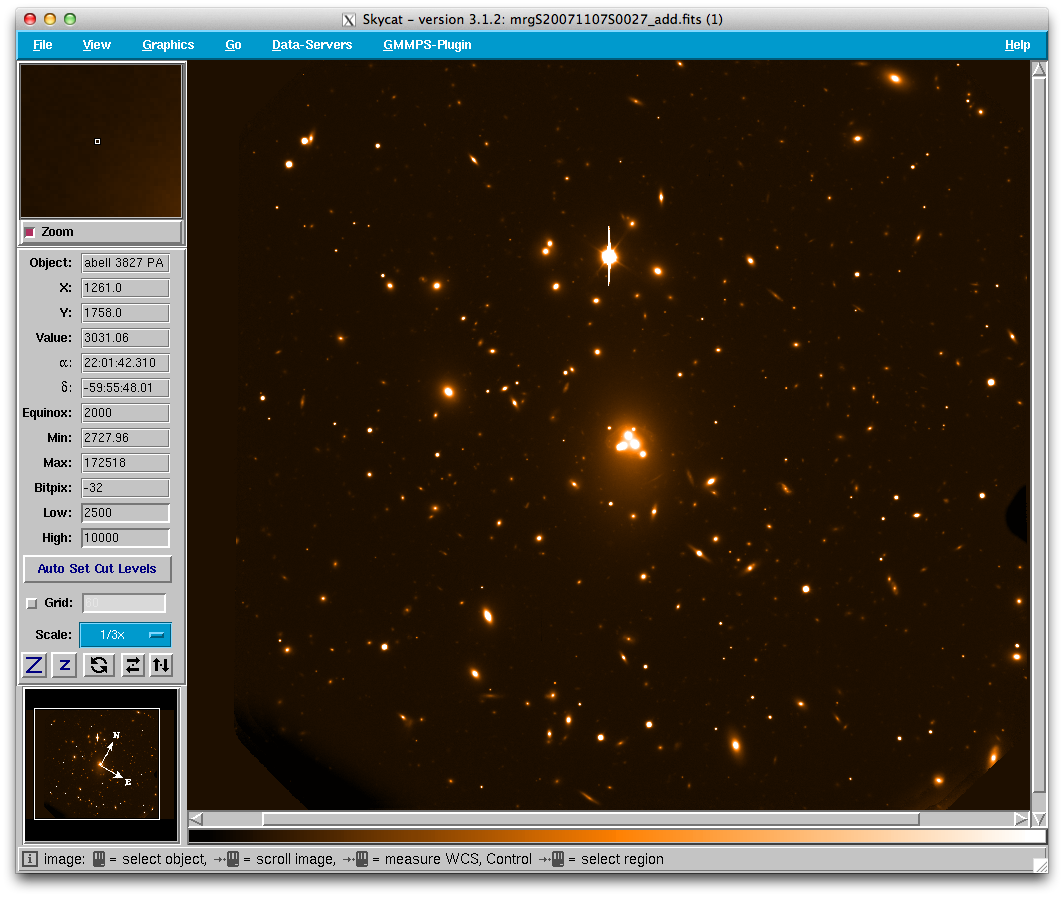Screen dimensions: 1064x897
Task: Click the color ramp bar below the image
Action: coord(617,837)
